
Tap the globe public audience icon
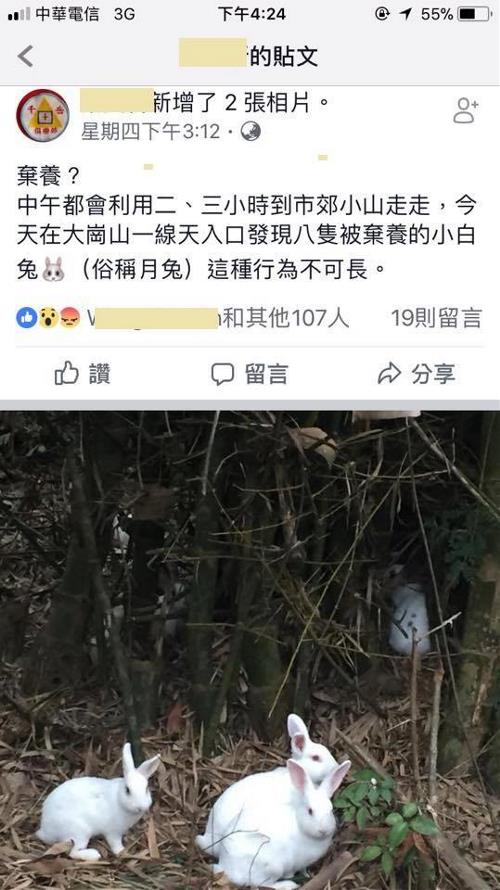[250, 132]
